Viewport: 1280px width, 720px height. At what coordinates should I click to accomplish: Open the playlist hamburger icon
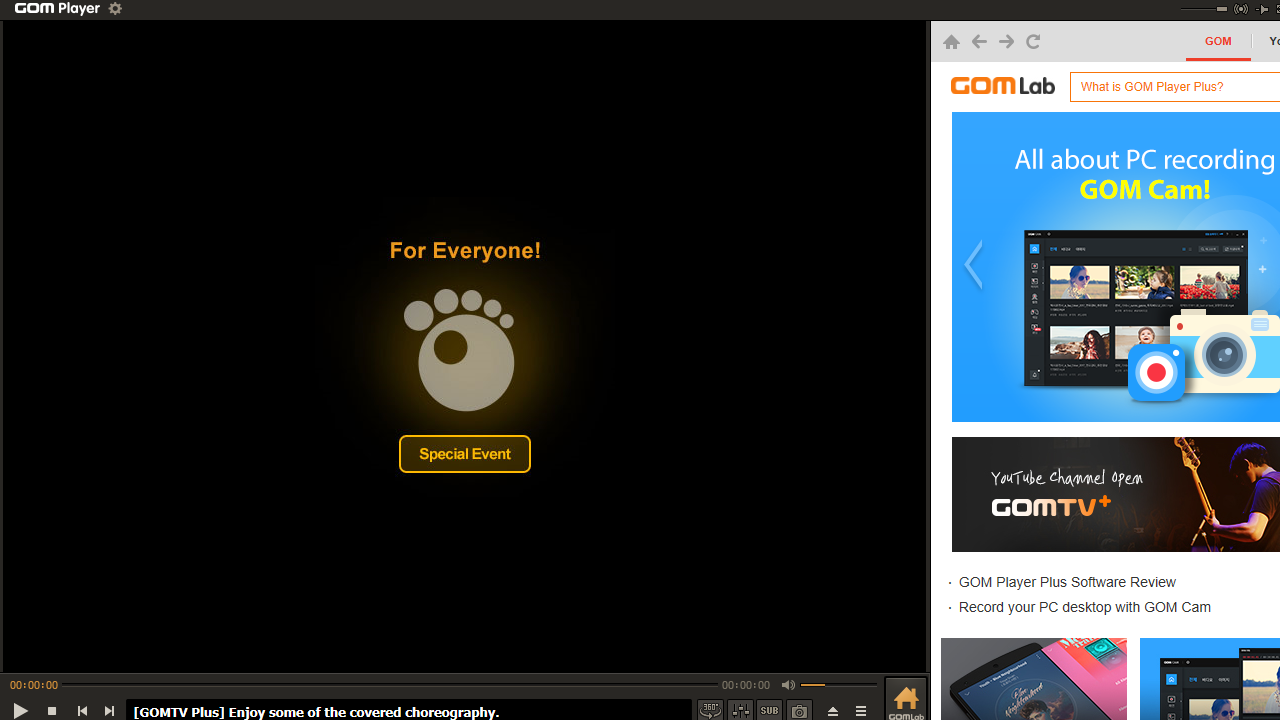[x=861, y=710]
